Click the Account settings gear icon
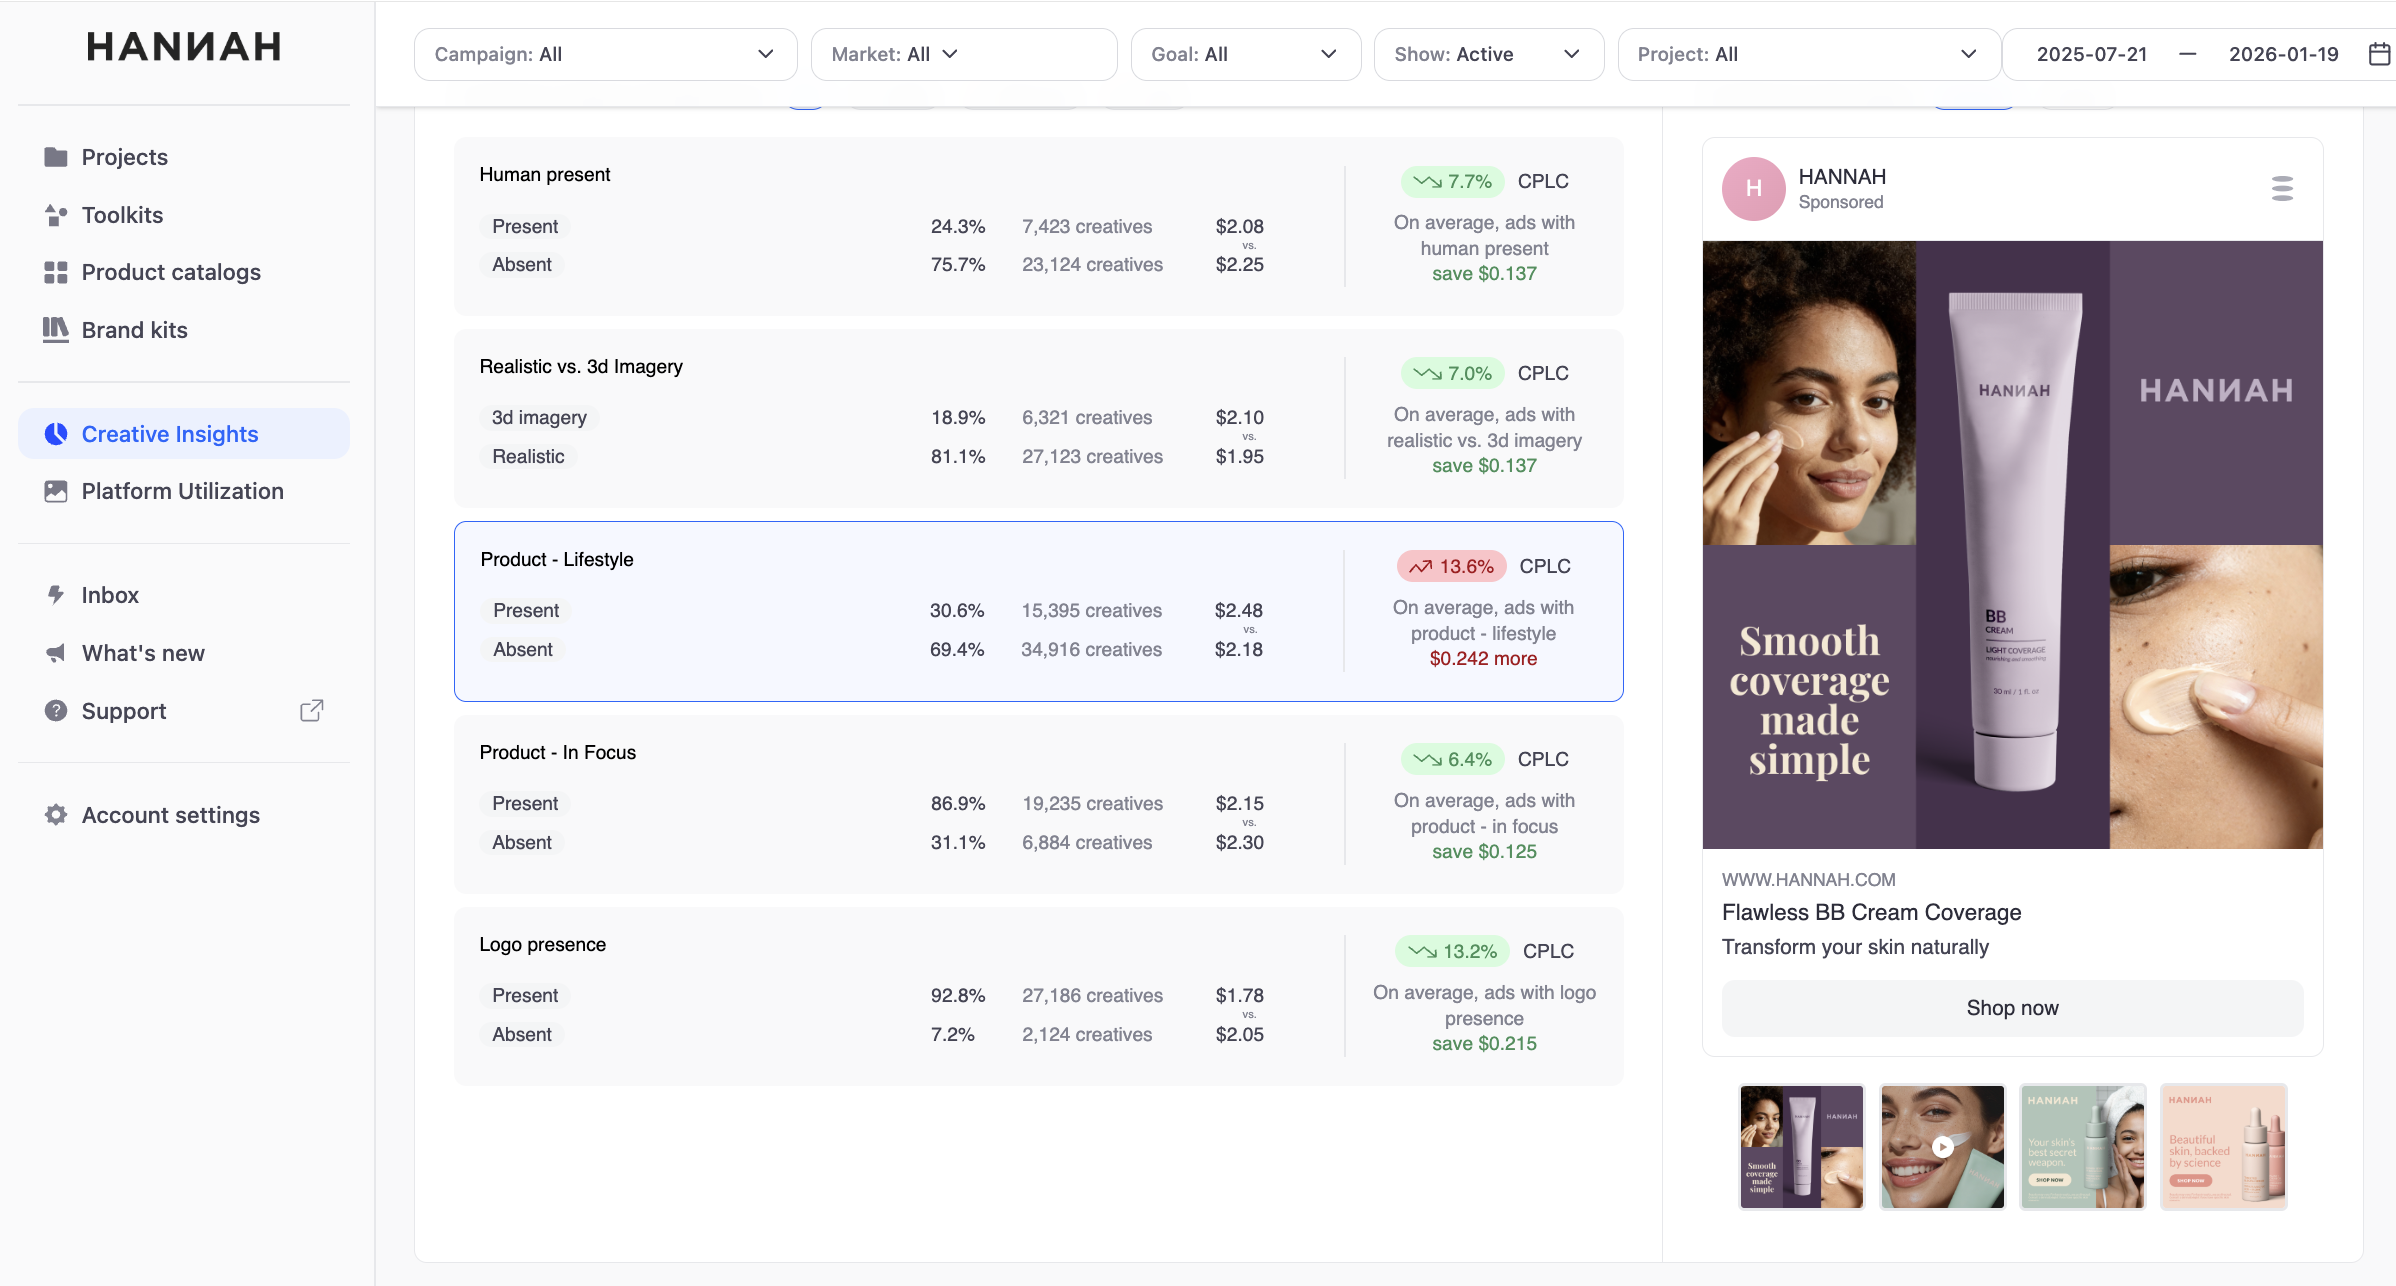The width and height of the screenshot is (2396, 1286). (56, 815)
